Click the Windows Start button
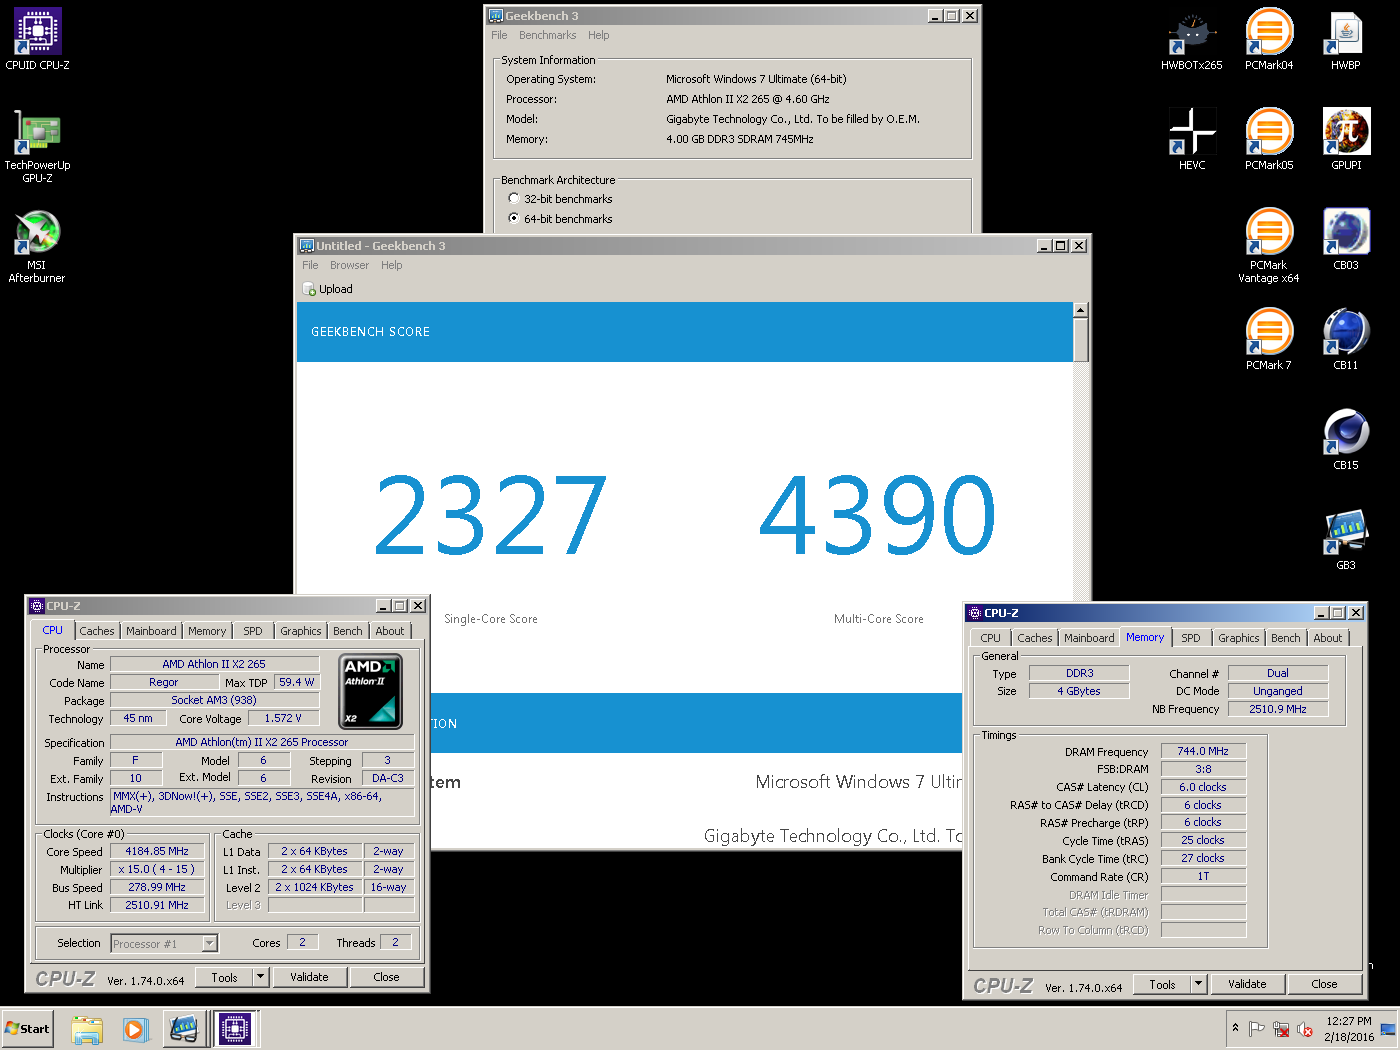 pos(27,1029)
